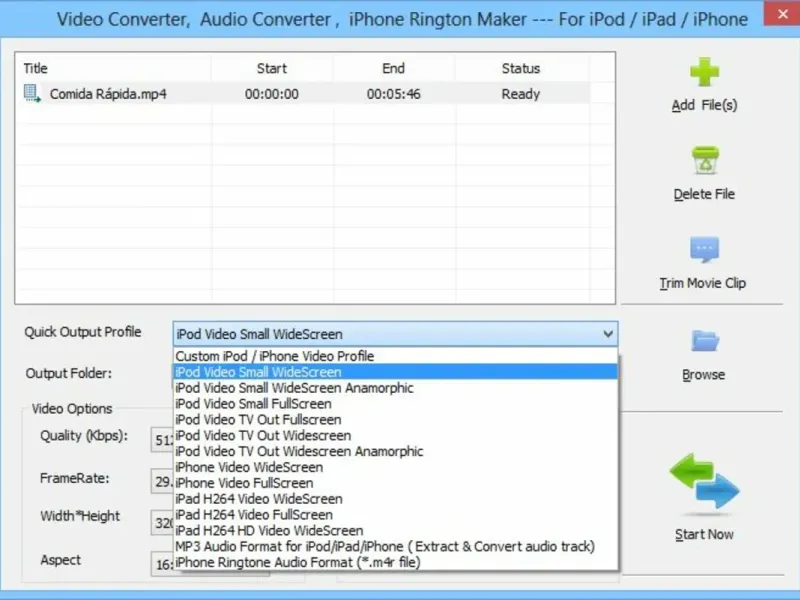Screen dimensions: 800x600
Task: Select iPod Video Small WideScreen Anamorphic
Action: click(x=395, y=388)
